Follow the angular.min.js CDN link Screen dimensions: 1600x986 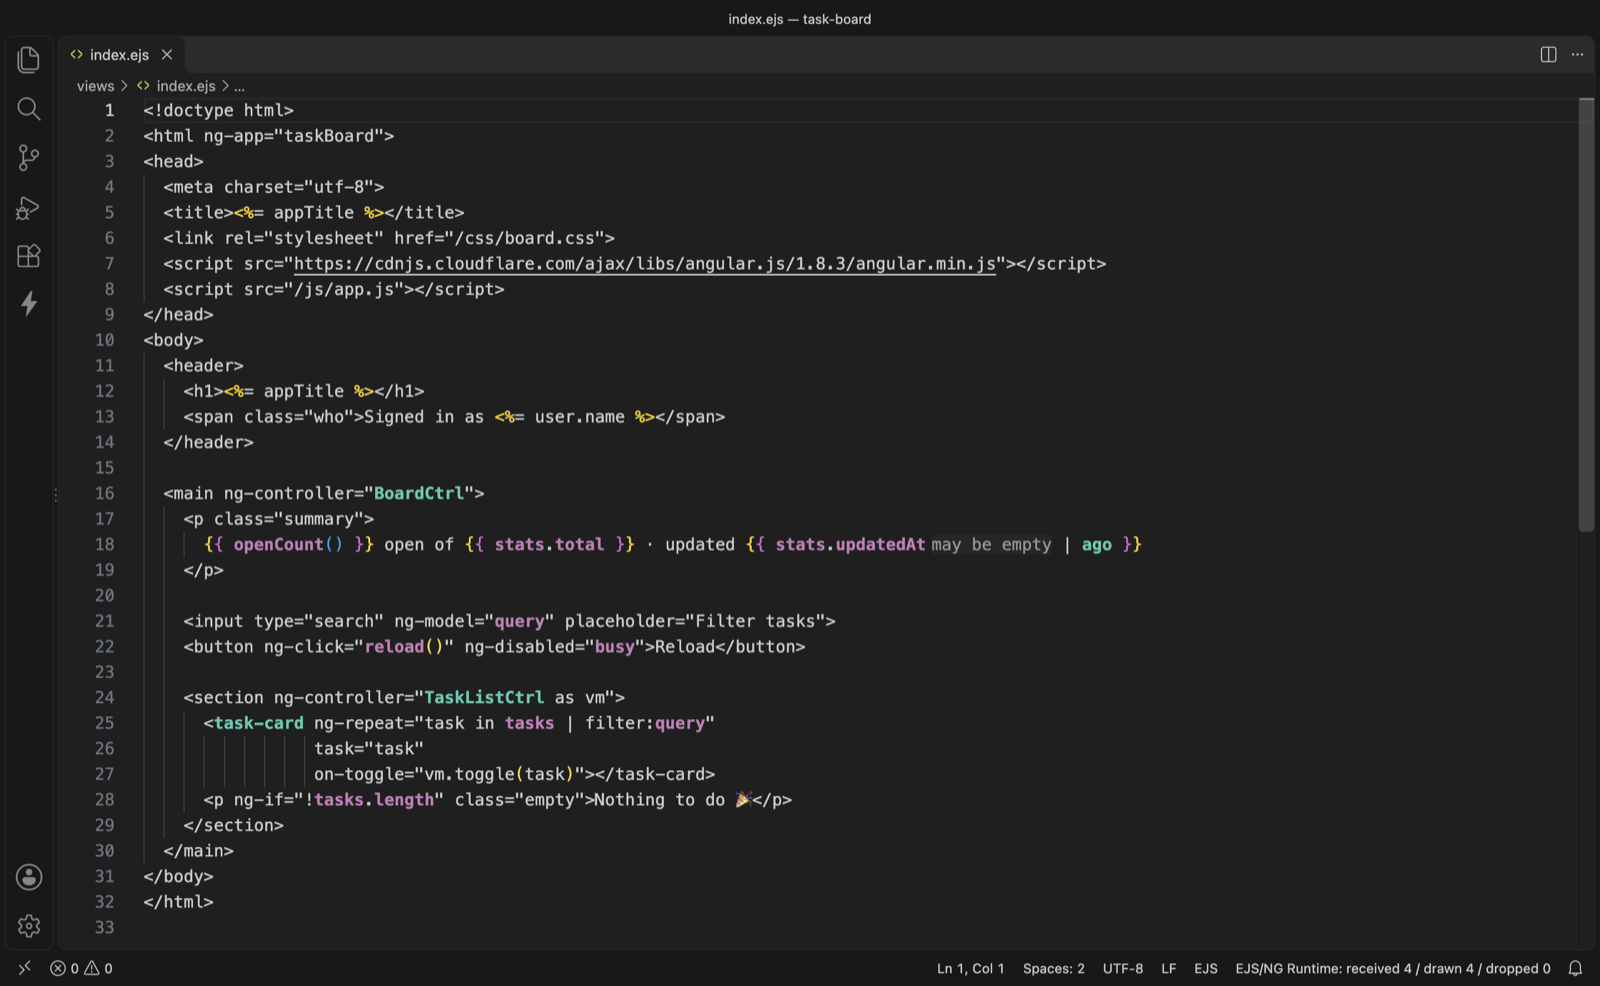pos(644,263)
